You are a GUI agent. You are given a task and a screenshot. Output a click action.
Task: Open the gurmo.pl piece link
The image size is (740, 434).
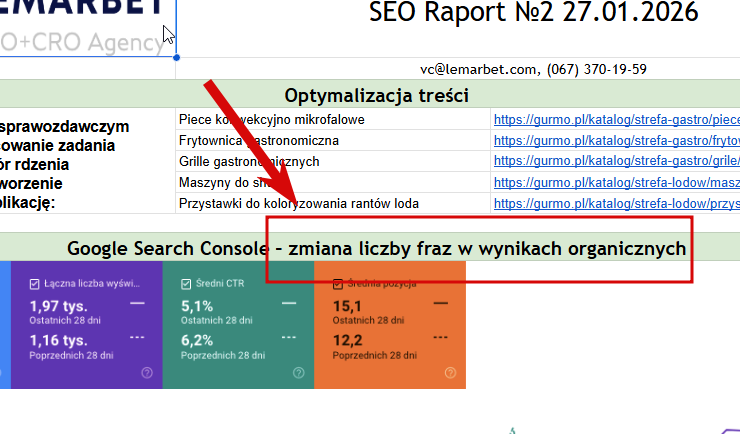[x=616, y=120]
